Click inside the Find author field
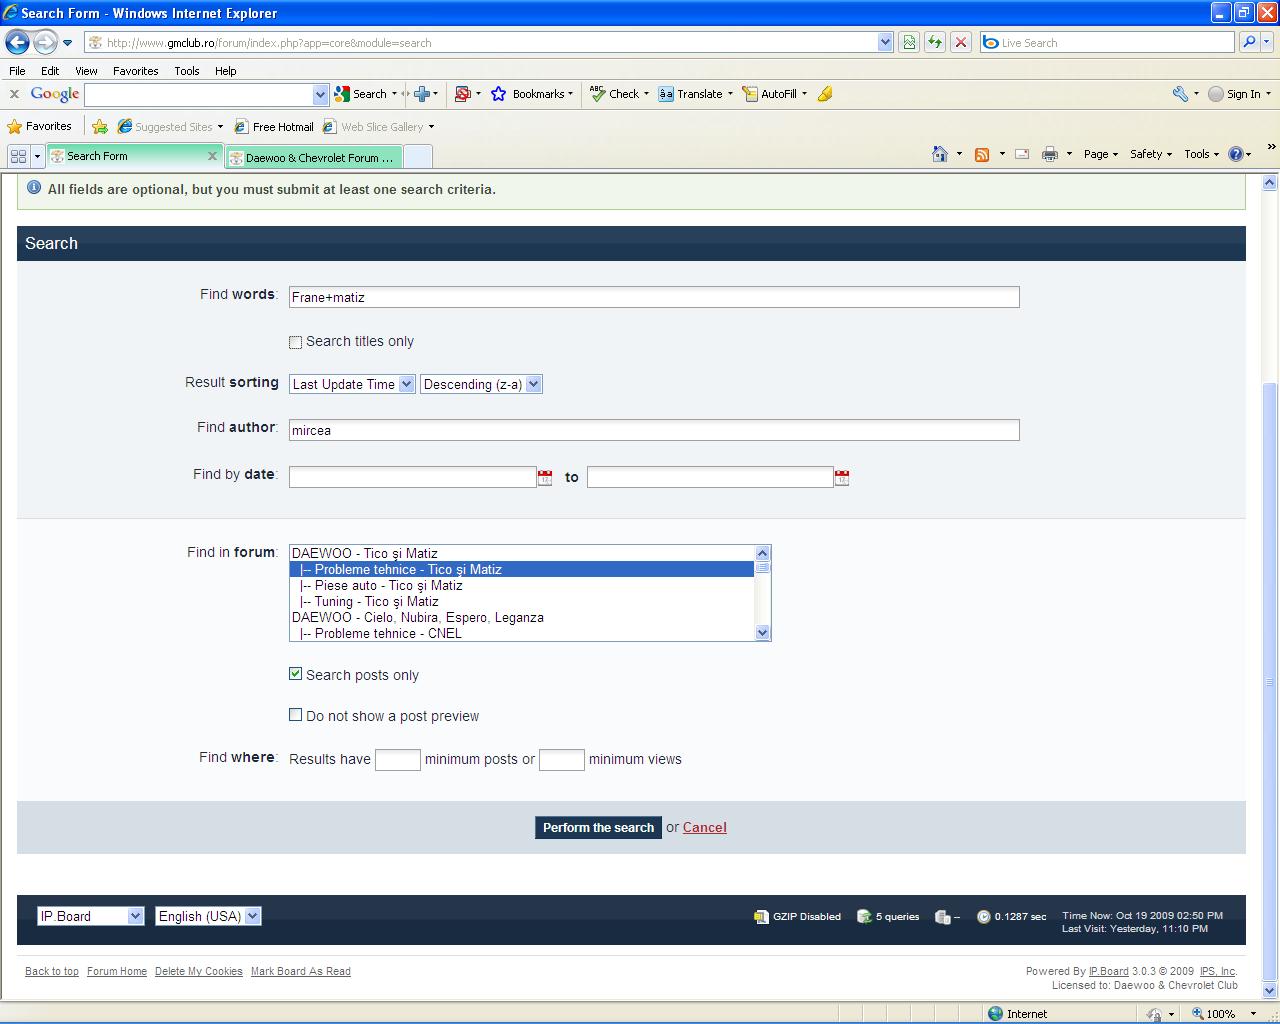This screenshot has width=1280, height=1024. 654,430
